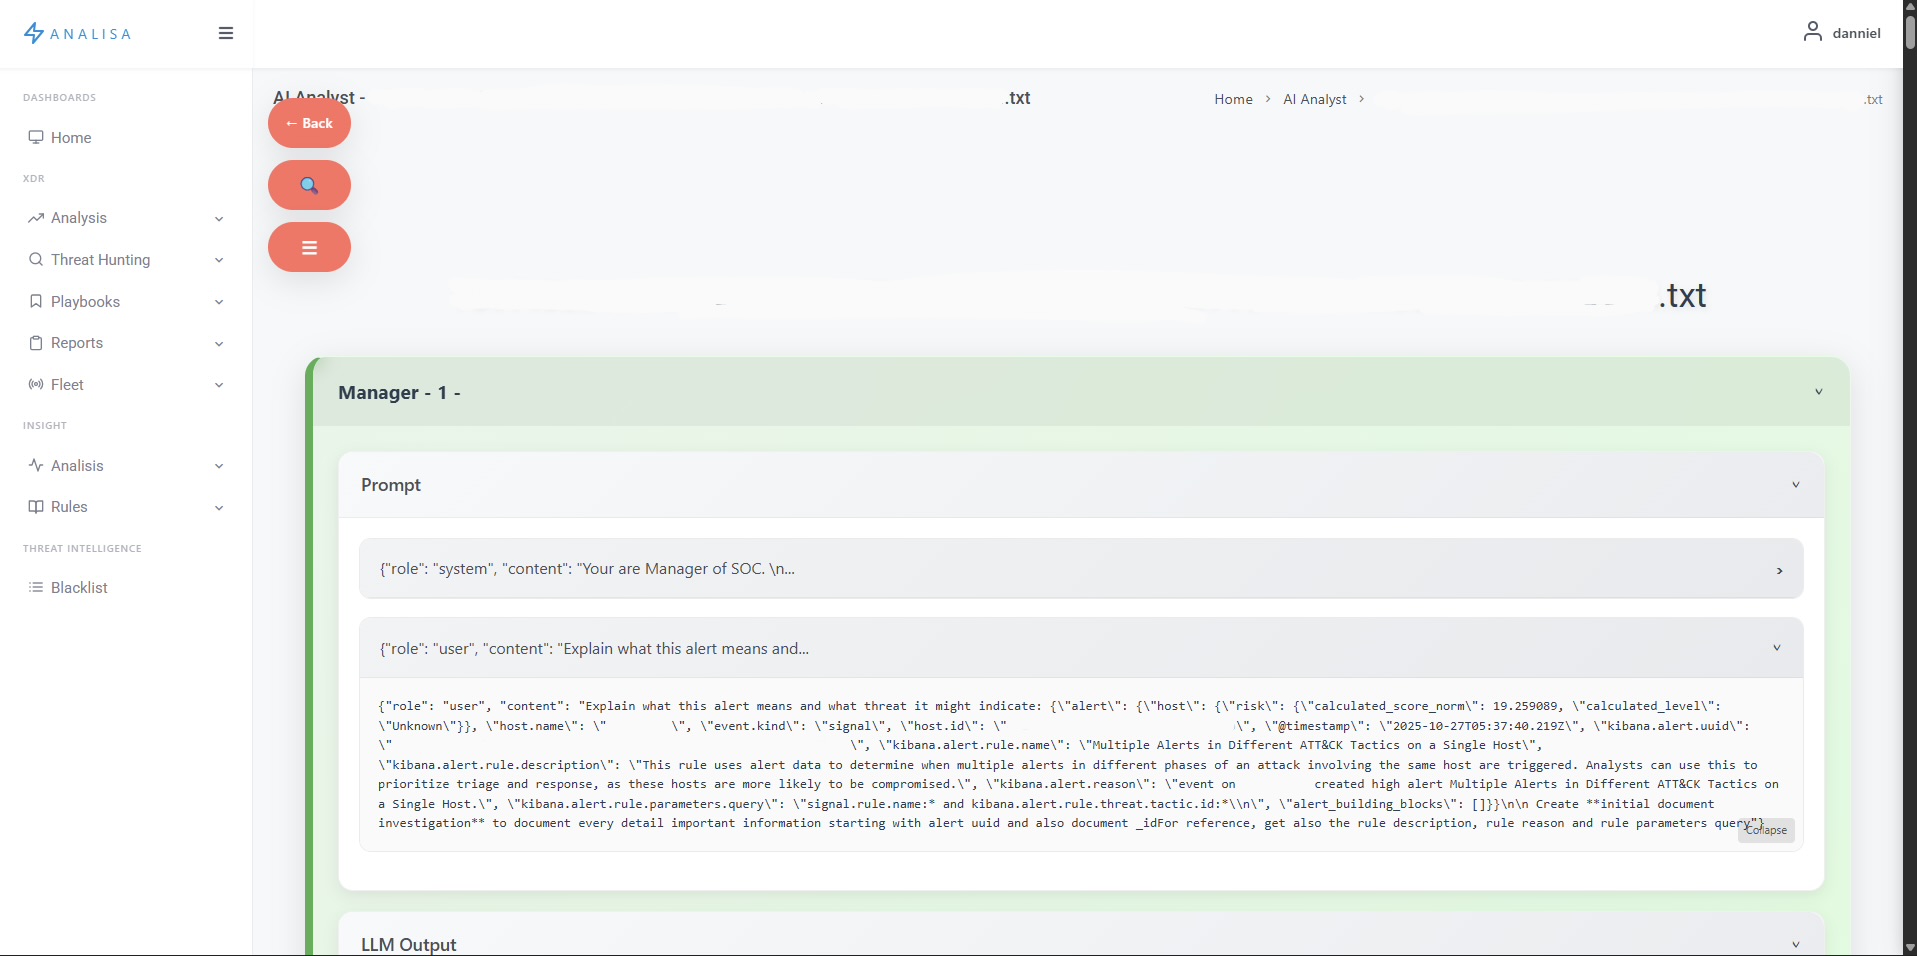Click the Back button
1917x956 pixels.
coord(309,123)
